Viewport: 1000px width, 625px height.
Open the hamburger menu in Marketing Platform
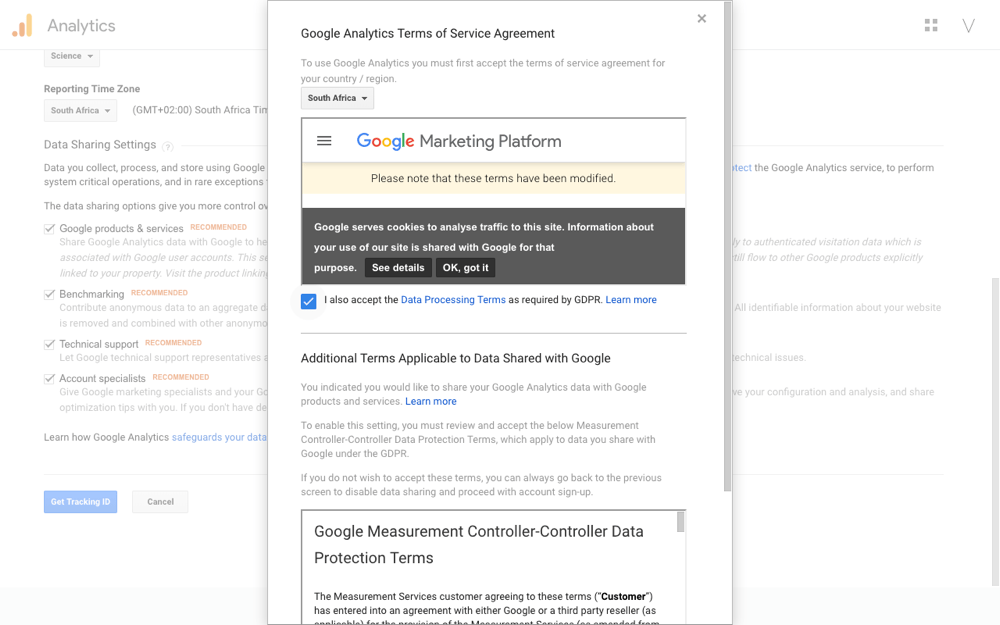tap(324, 141)
